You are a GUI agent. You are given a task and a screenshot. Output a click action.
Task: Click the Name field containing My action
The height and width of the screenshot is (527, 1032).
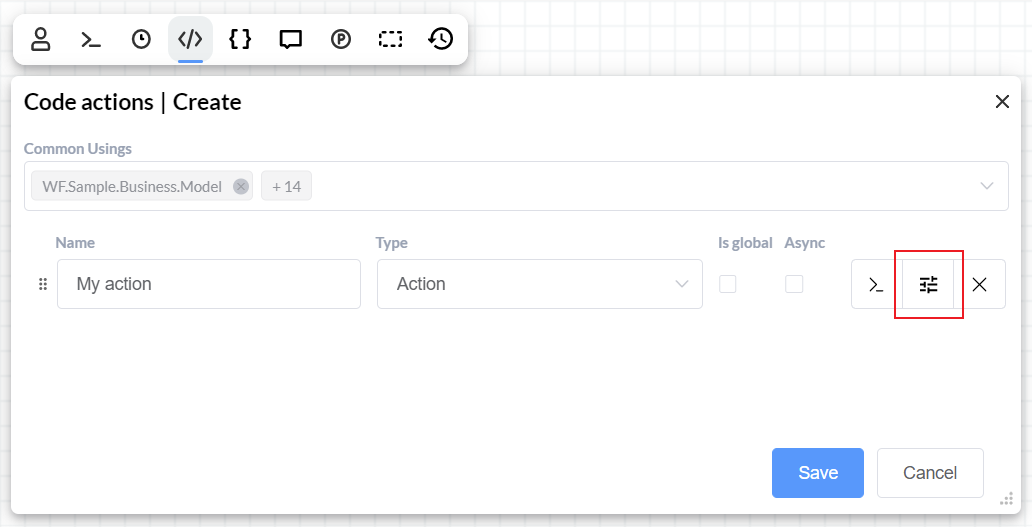[x=208, y=284]
